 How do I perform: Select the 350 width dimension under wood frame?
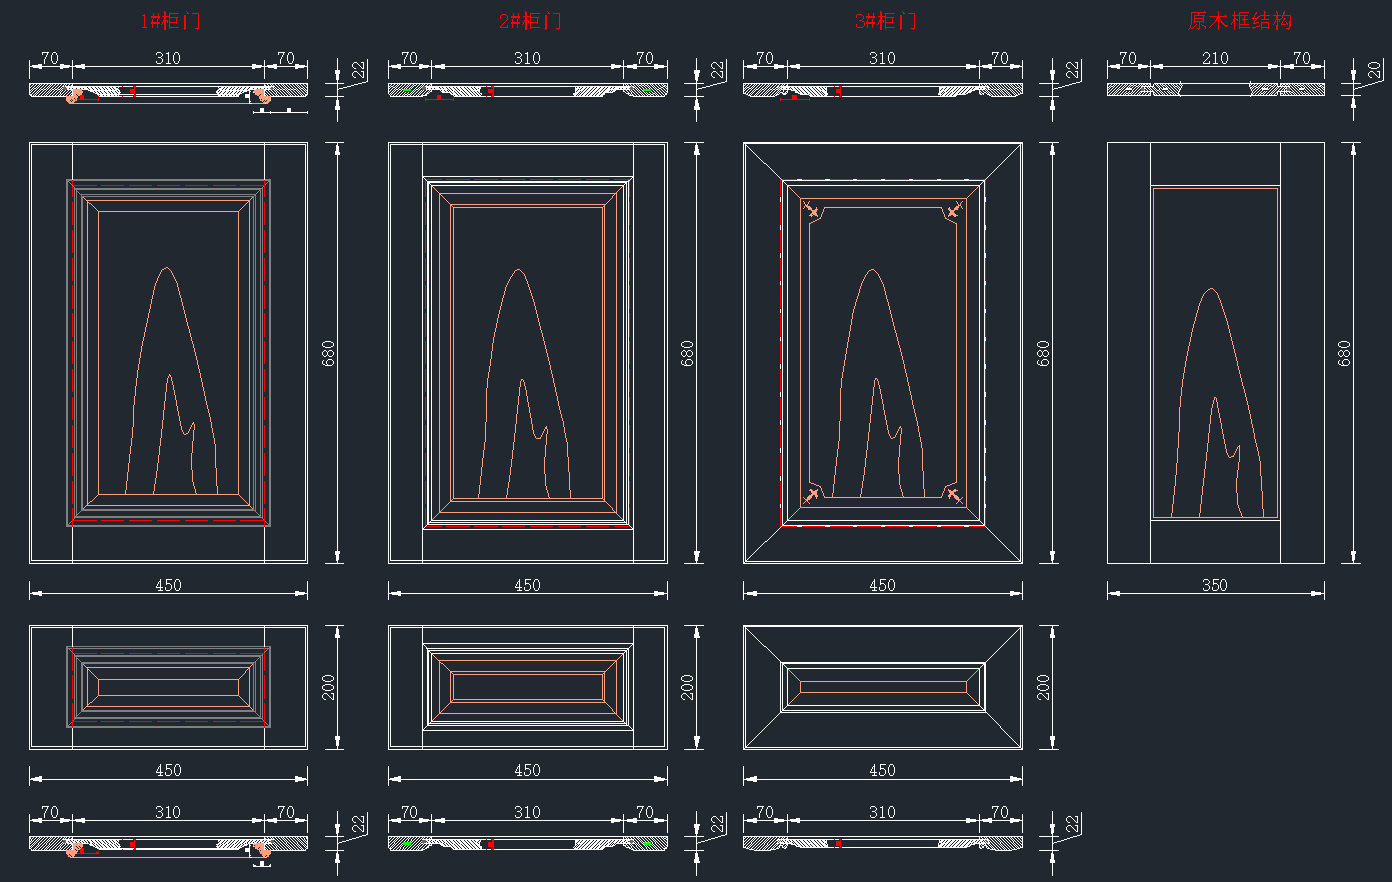tap(1214, 585)
